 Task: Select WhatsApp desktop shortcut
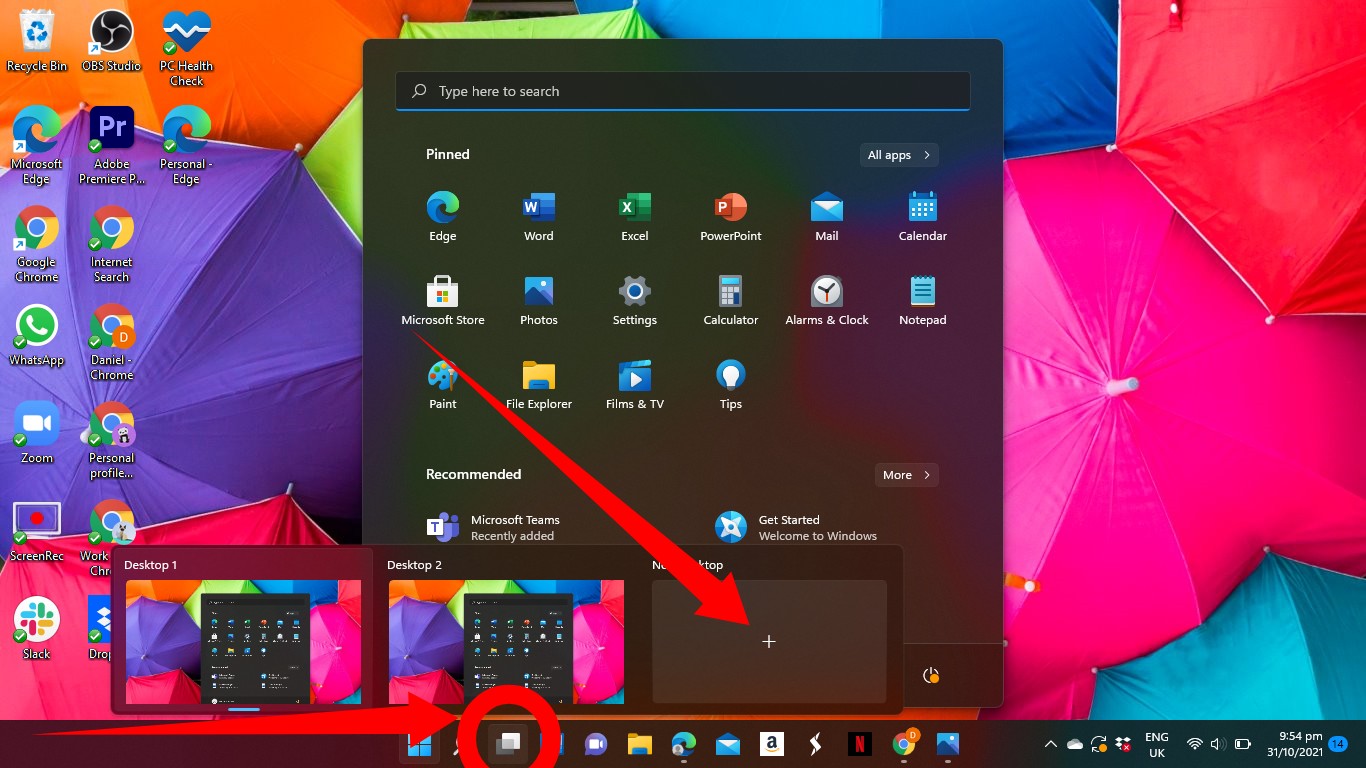(x=37, y=335)
